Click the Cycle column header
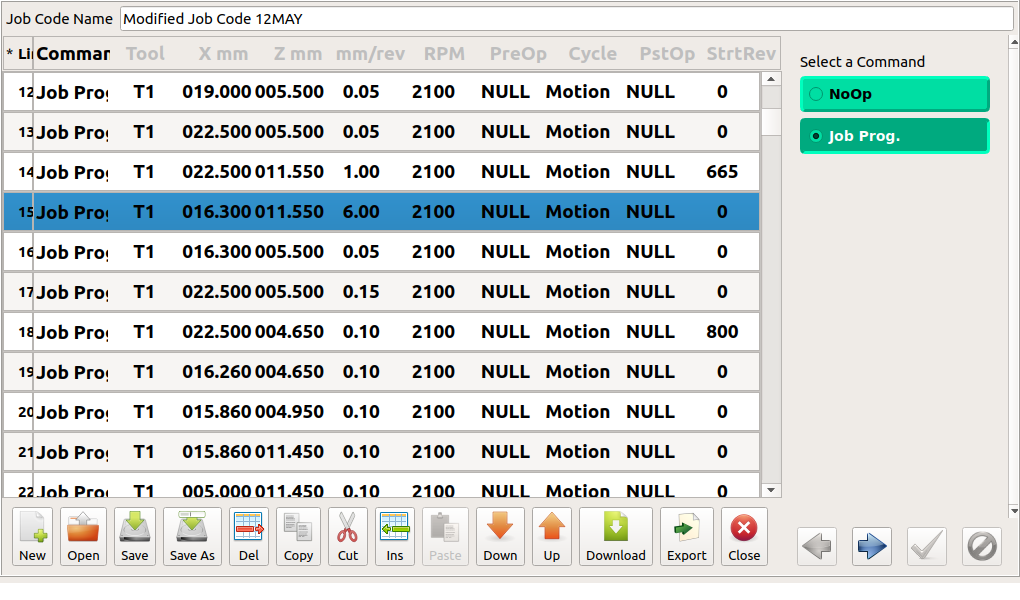Image resolution: width=1020 pixels, height=600 pixels. (x=592, y=54)
